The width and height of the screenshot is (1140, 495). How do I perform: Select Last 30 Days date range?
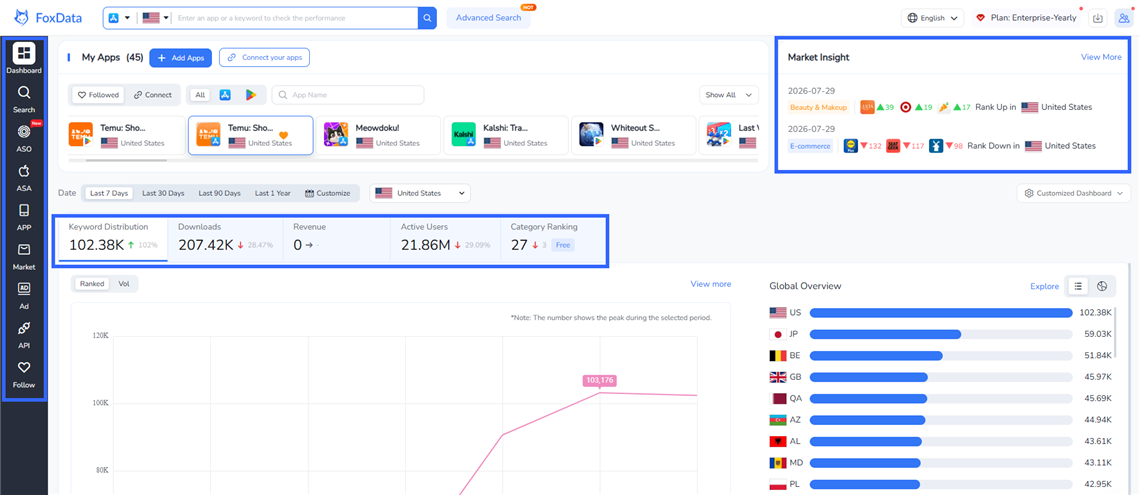coord(163,193)
